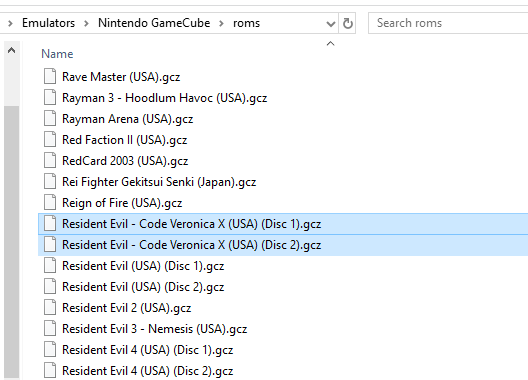
Task: Select Rei Fighter Gekitsui Senki (Japan).gcz
Action: point(159,182)
